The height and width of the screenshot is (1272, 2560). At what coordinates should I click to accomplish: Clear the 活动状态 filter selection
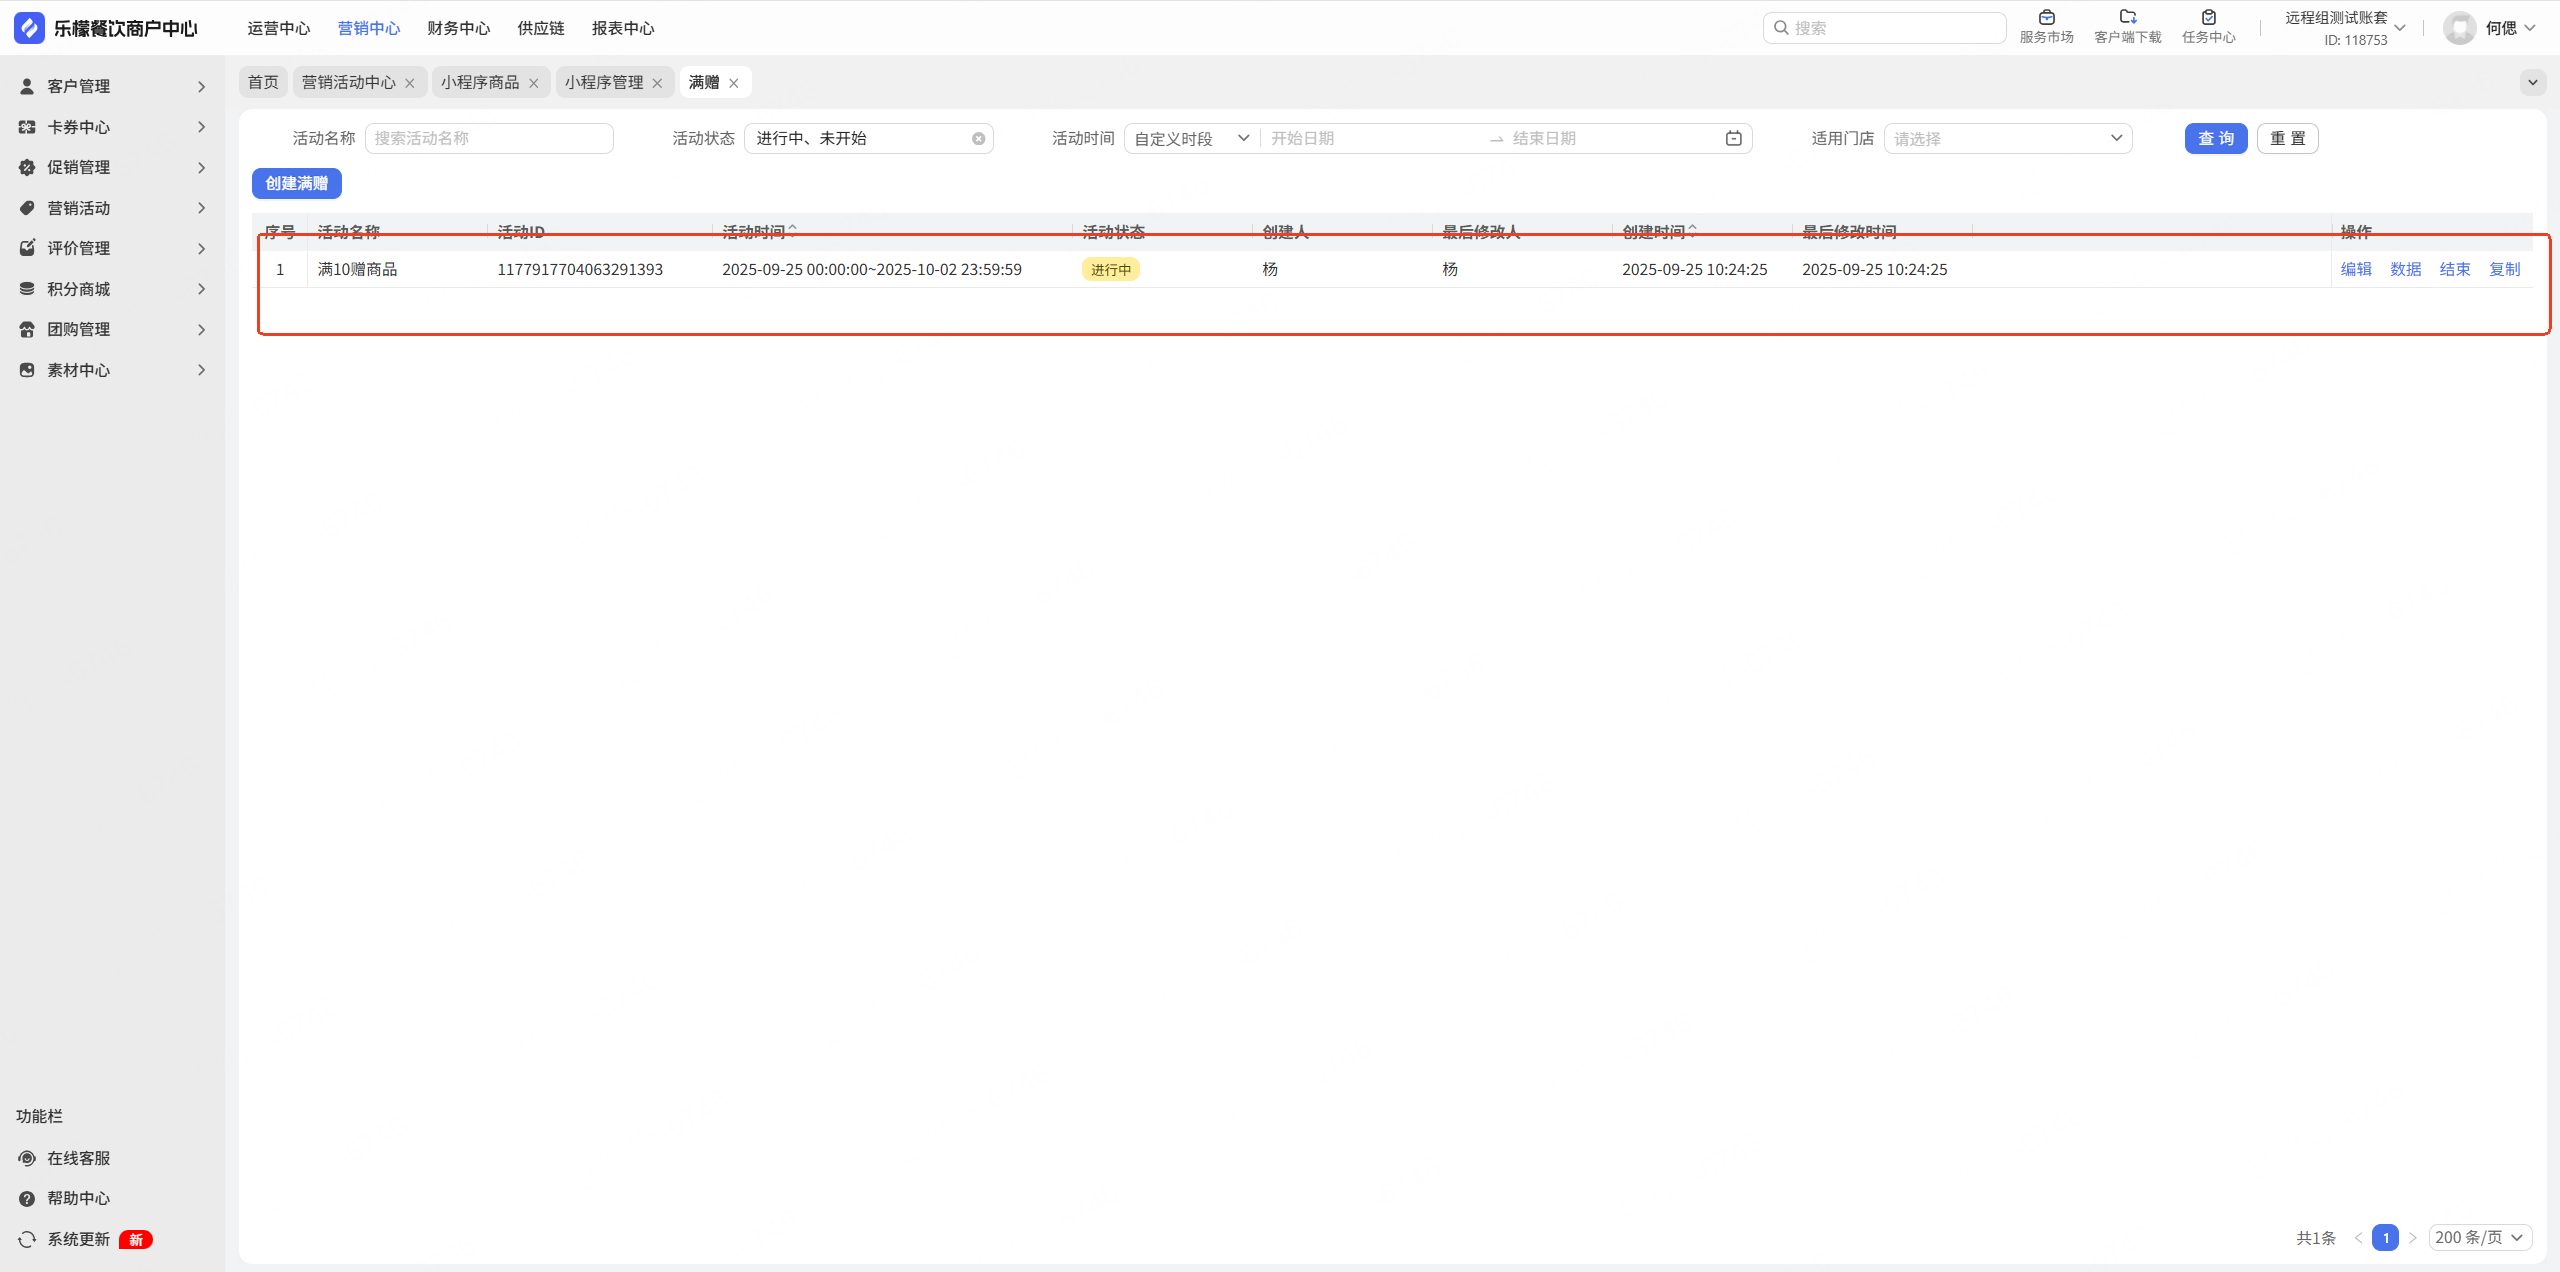978,139
